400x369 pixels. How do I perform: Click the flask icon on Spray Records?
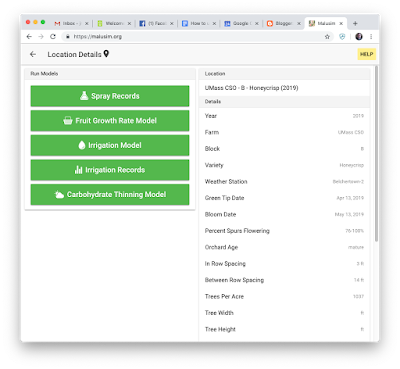(84, 96)
